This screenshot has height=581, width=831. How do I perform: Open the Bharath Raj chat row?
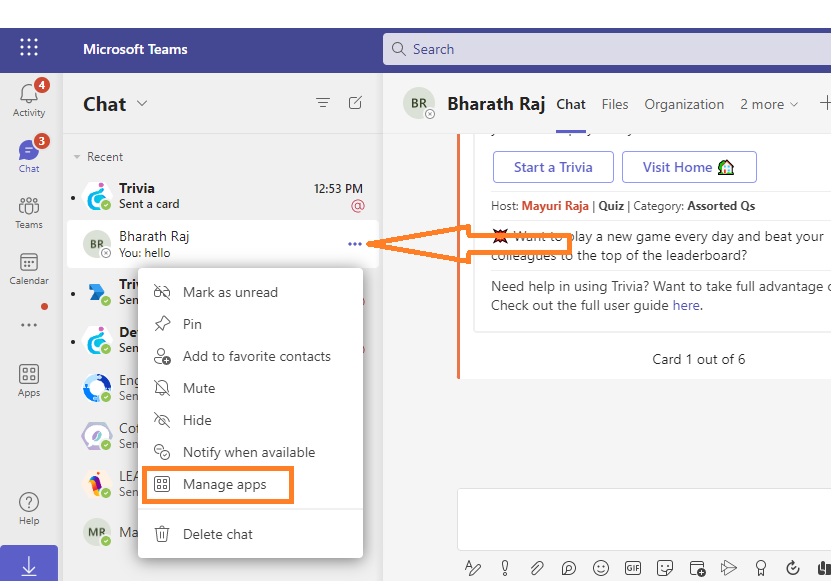click(223, 244)
